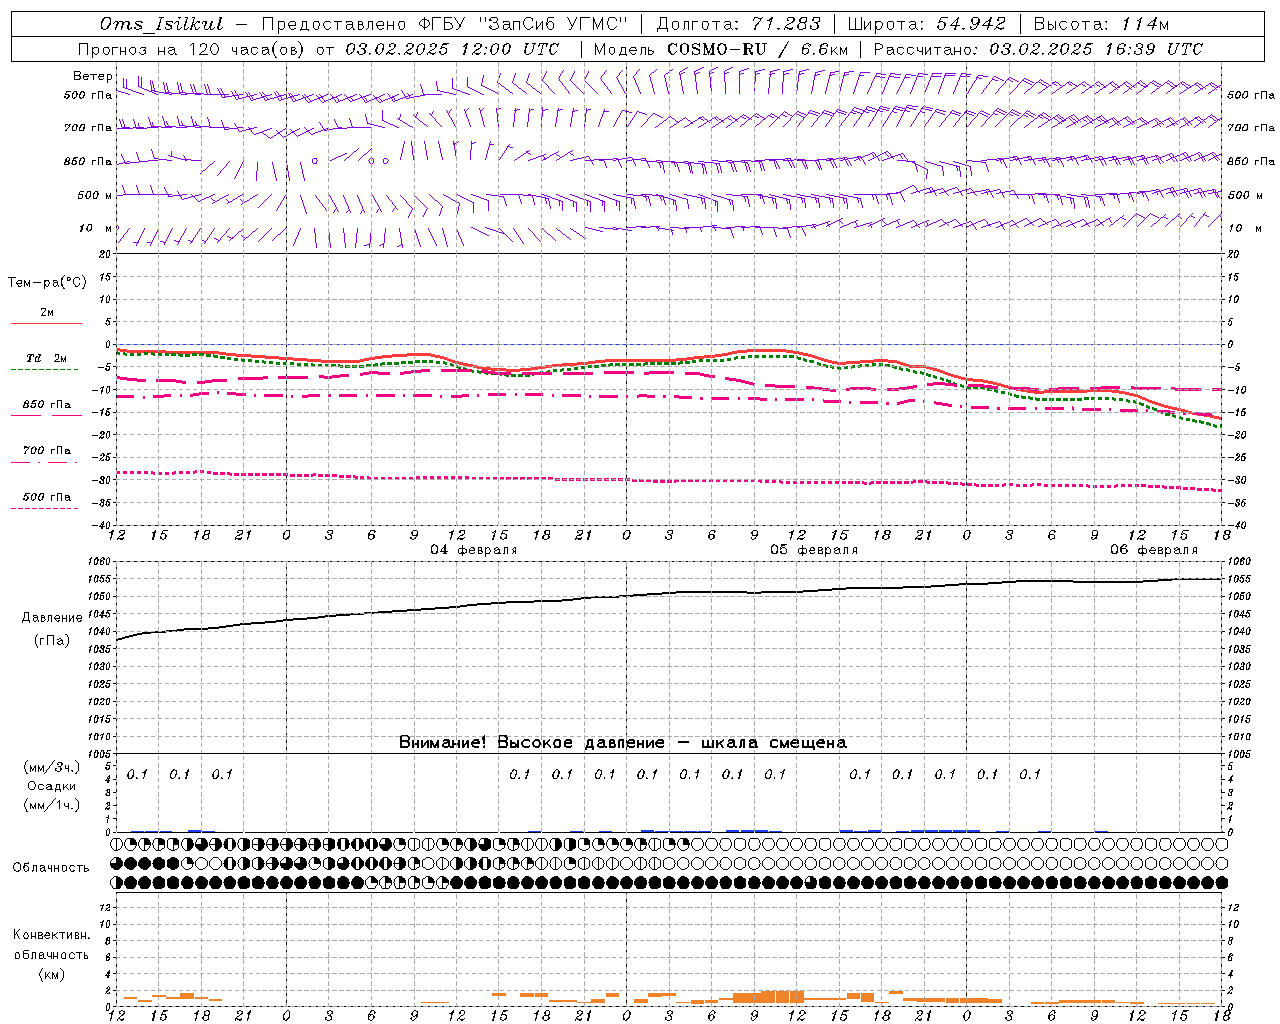
Task: Select the Давление pressure panel label
Action: pos(52,618)
